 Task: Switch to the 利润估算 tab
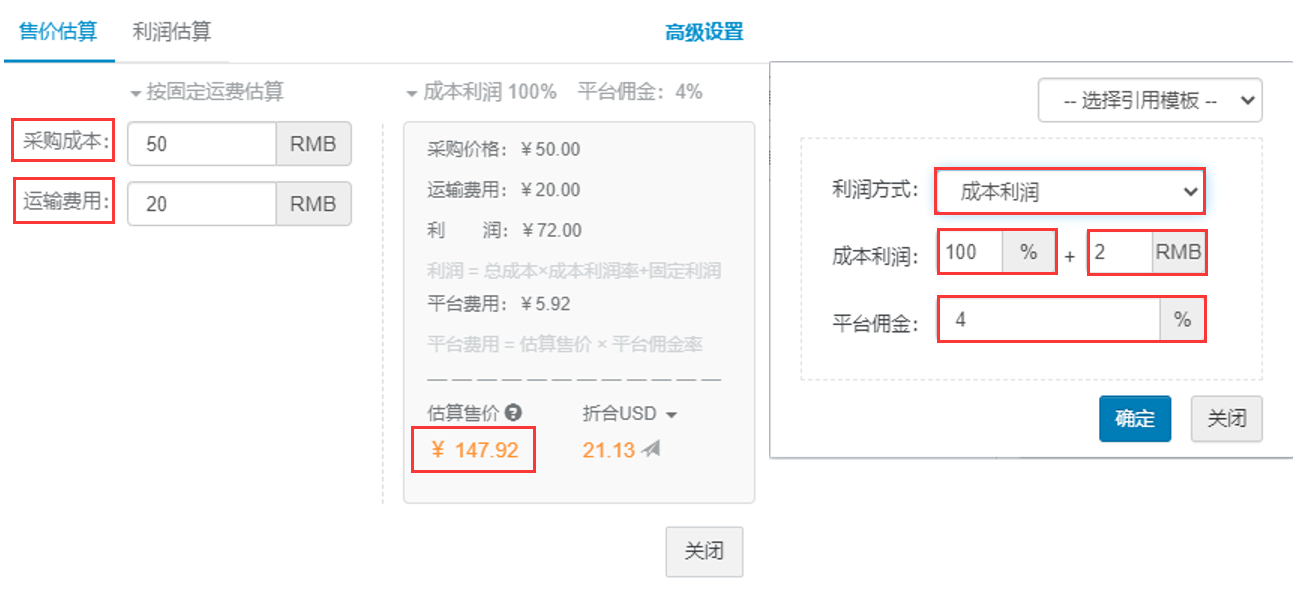click(x=172, y=31)
